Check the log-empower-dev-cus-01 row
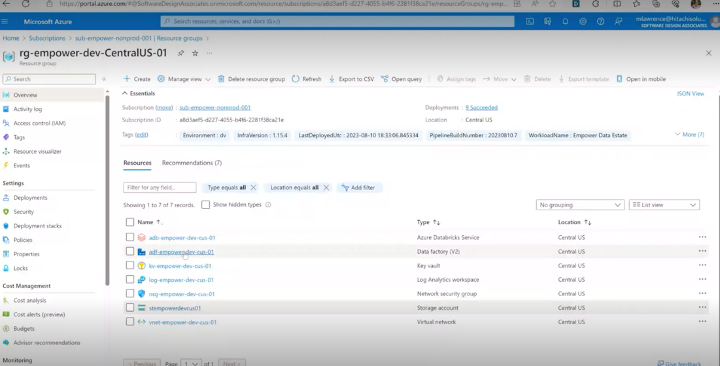 (x=130, y=279)
